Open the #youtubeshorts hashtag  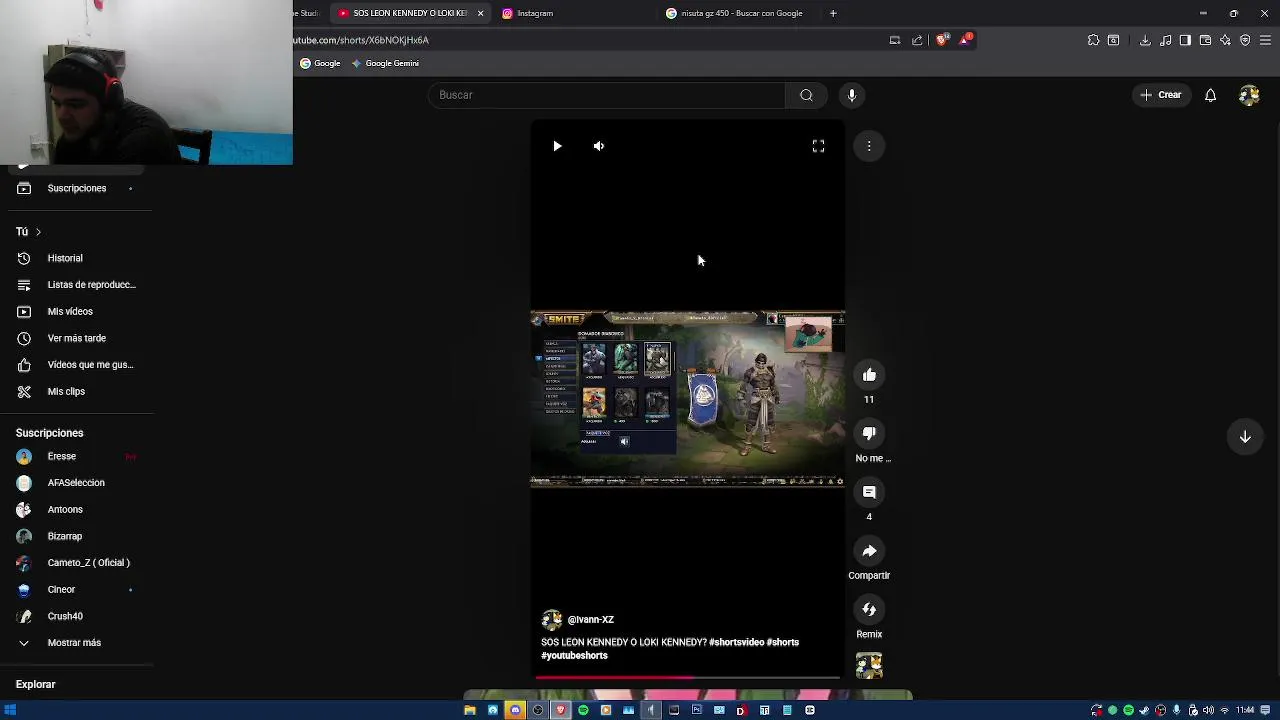[x=574, y=656]
